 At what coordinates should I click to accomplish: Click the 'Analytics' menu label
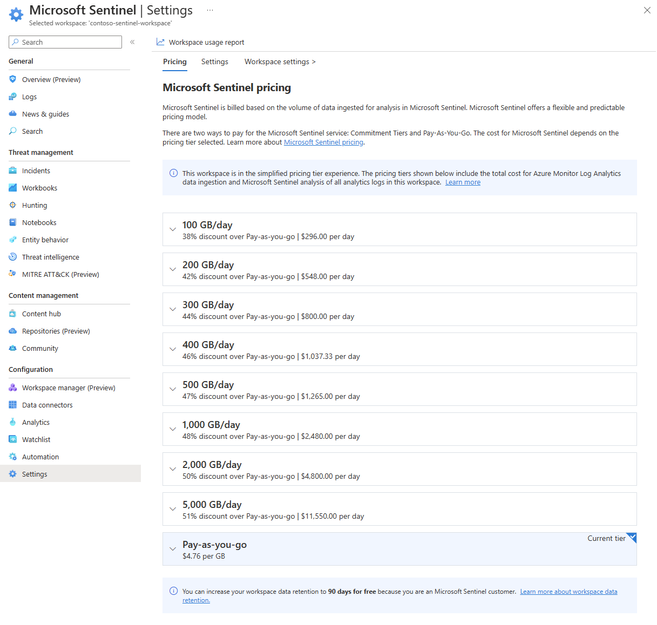pos(36,422)
